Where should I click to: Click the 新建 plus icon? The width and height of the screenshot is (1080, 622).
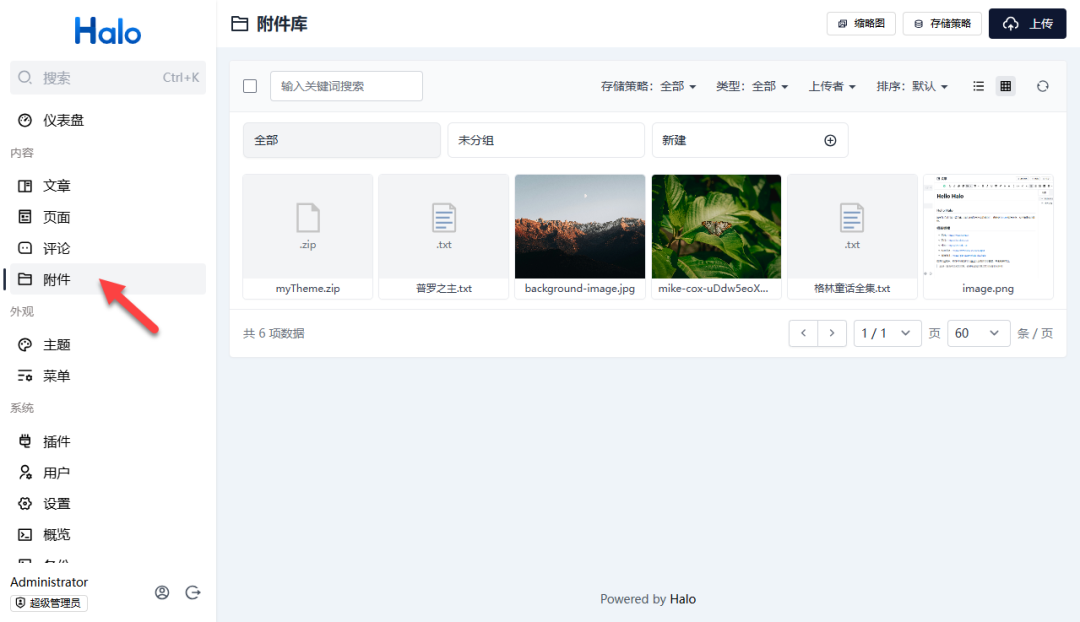tap(831, 141)
